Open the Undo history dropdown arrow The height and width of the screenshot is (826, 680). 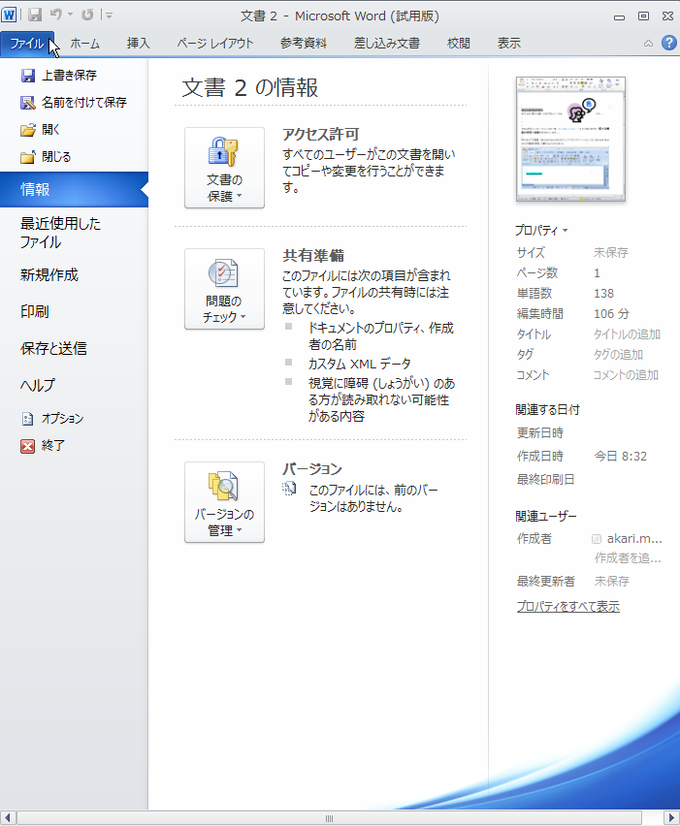click(x=70, y=15)
